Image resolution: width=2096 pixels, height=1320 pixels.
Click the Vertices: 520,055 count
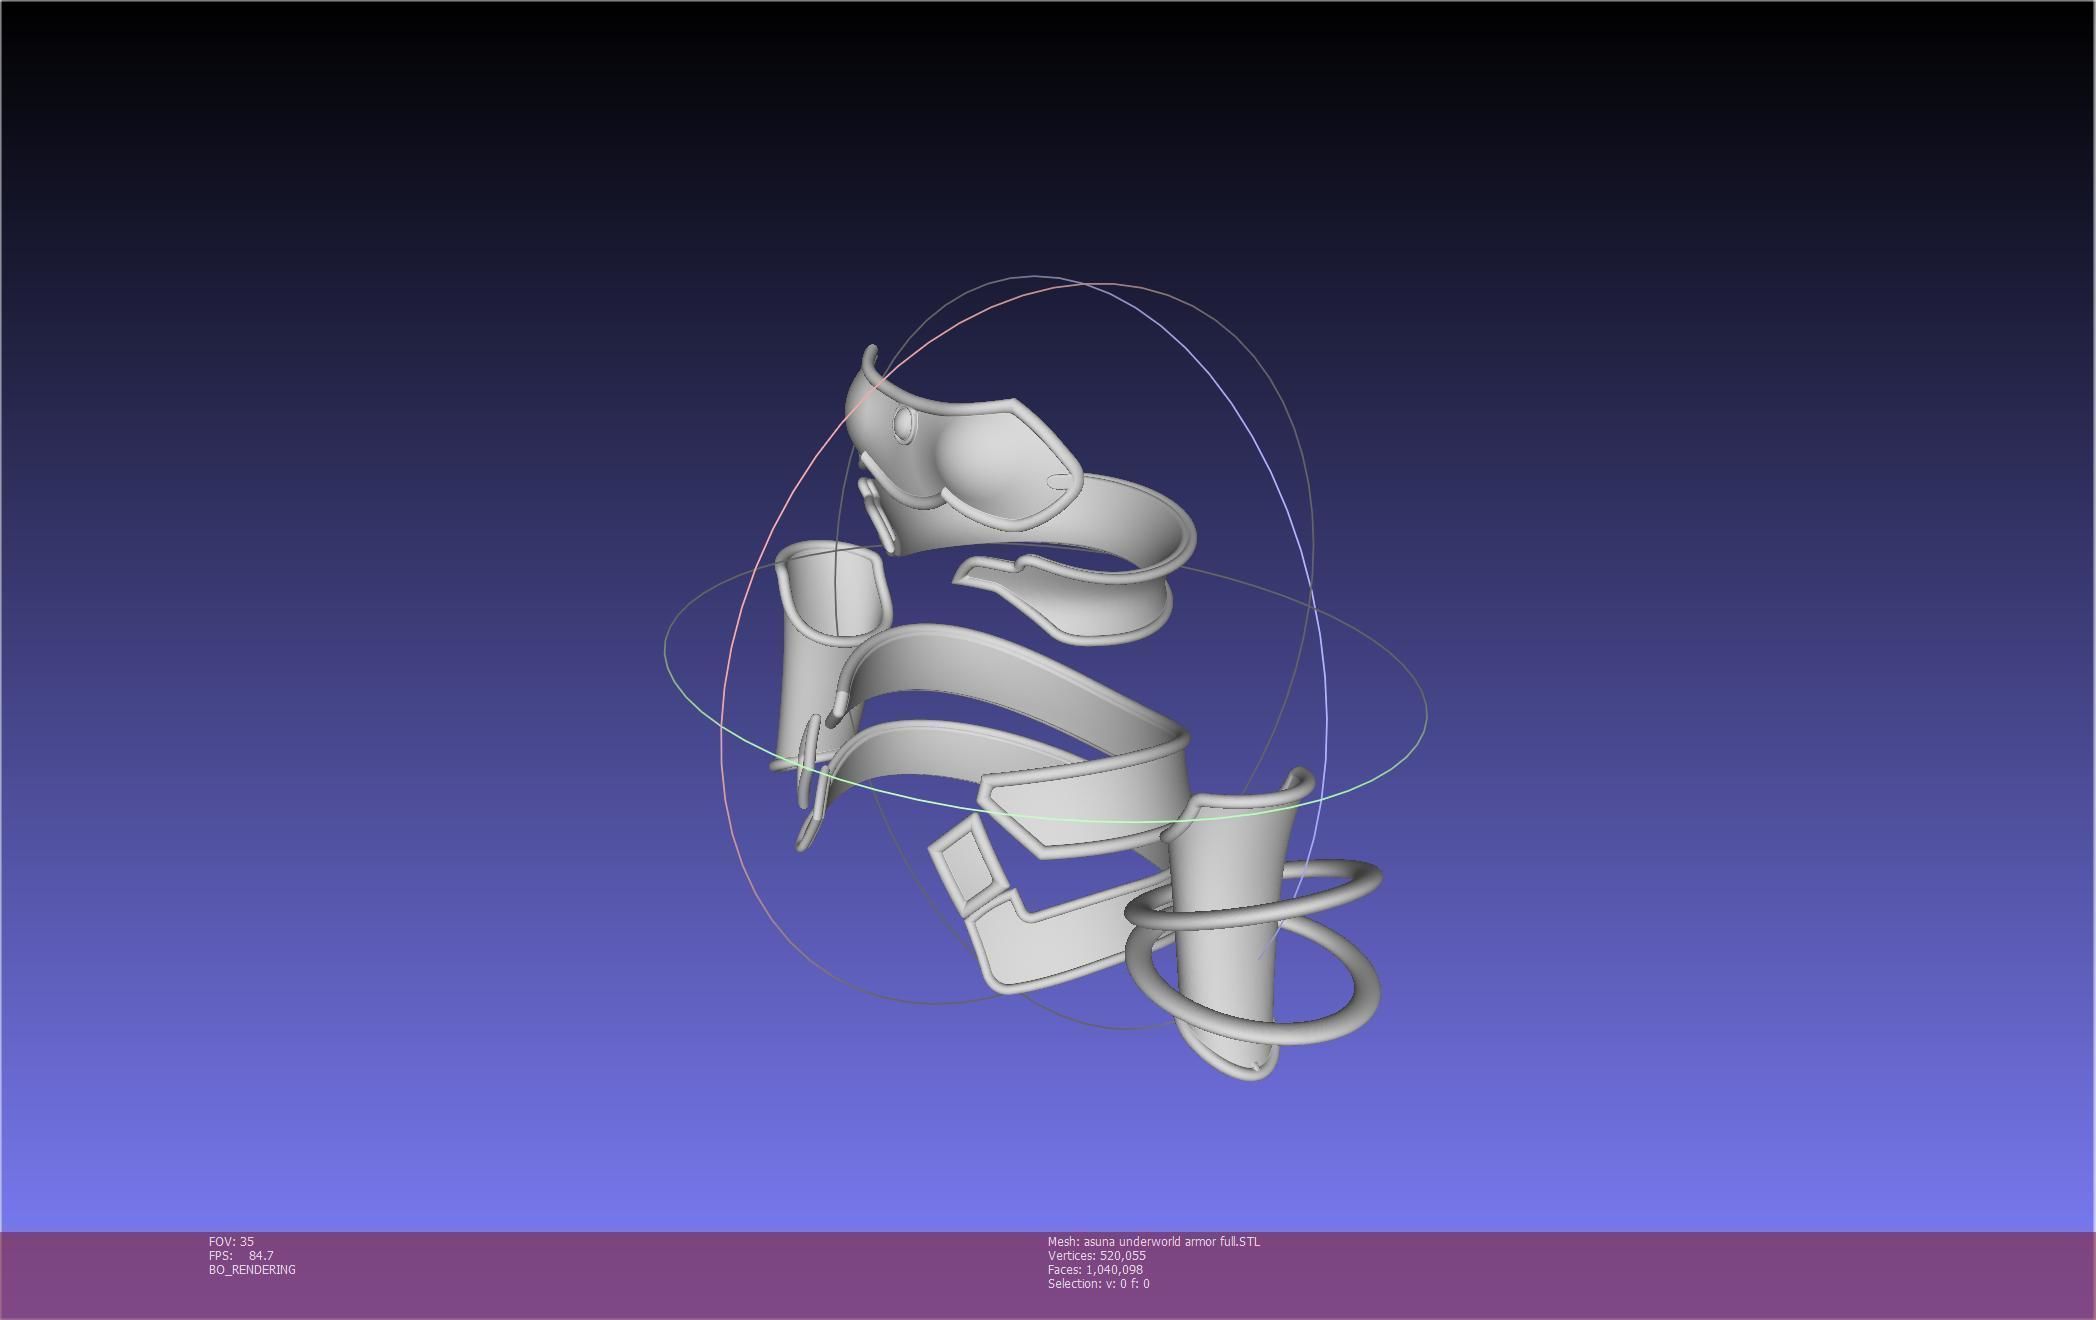pyautogui.click(x=1096, y=1255)
